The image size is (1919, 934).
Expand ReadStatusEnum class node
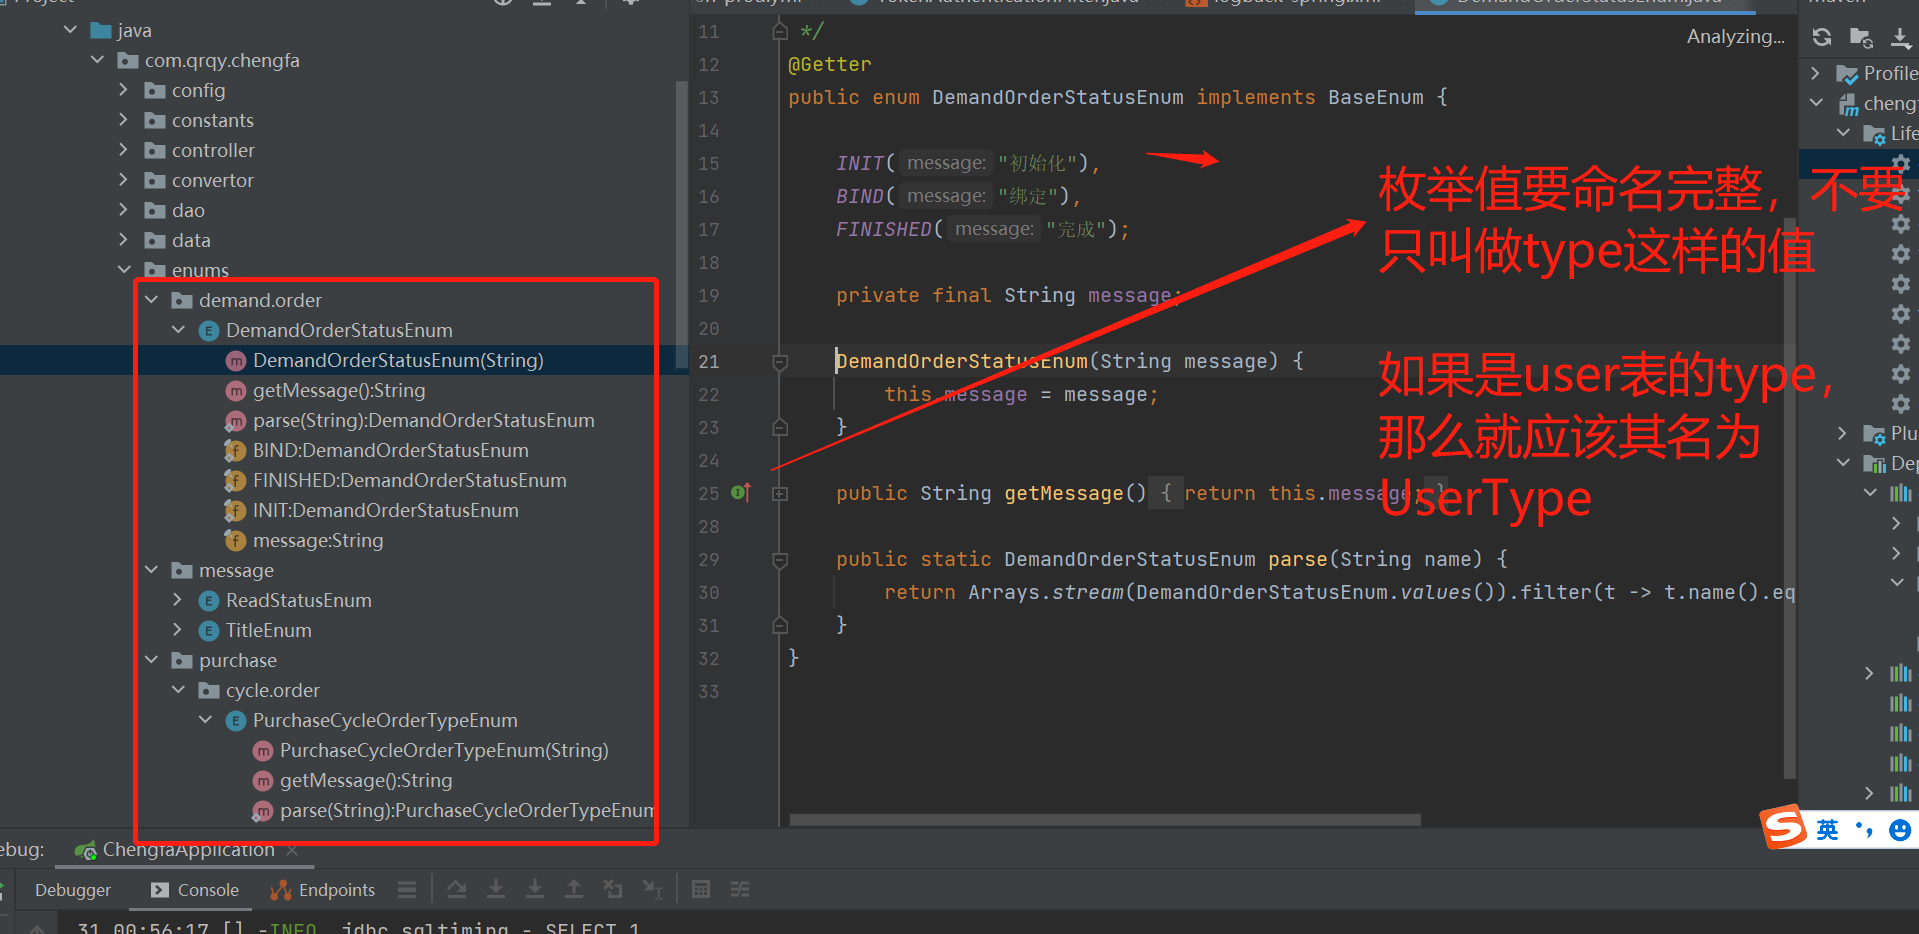tap(178, 600)
